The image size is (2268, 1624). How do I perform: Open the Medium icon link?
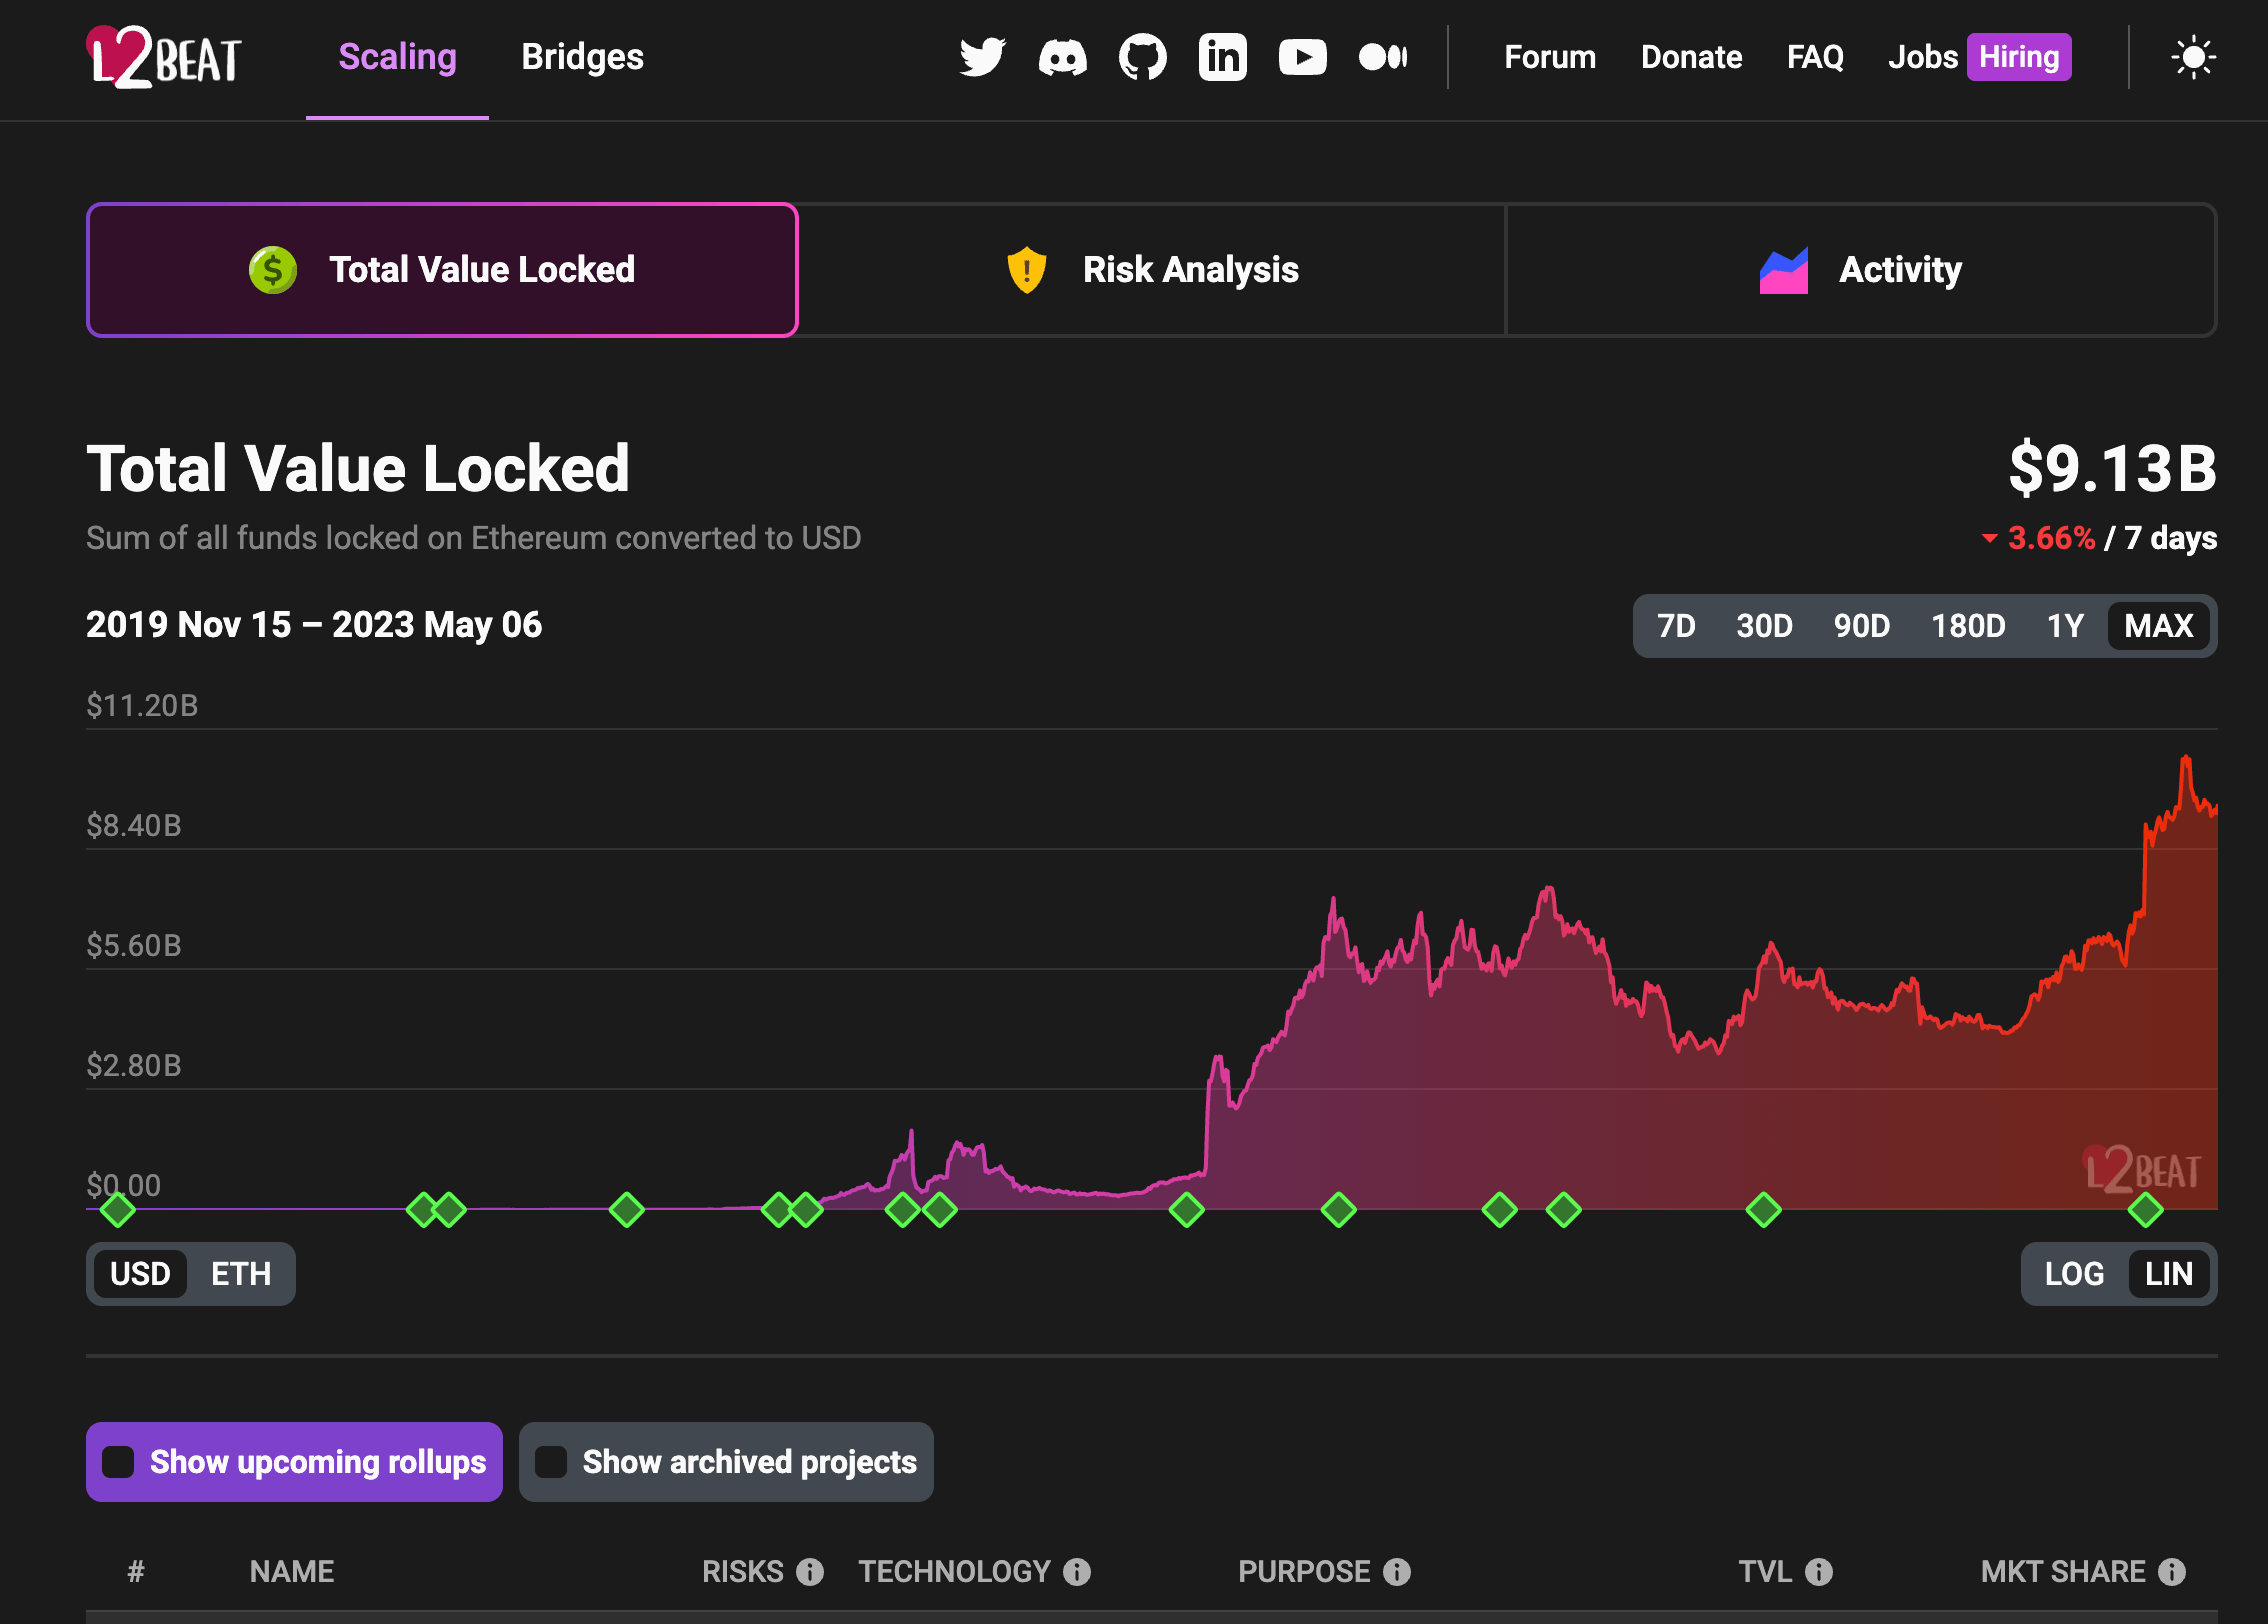1383,57
